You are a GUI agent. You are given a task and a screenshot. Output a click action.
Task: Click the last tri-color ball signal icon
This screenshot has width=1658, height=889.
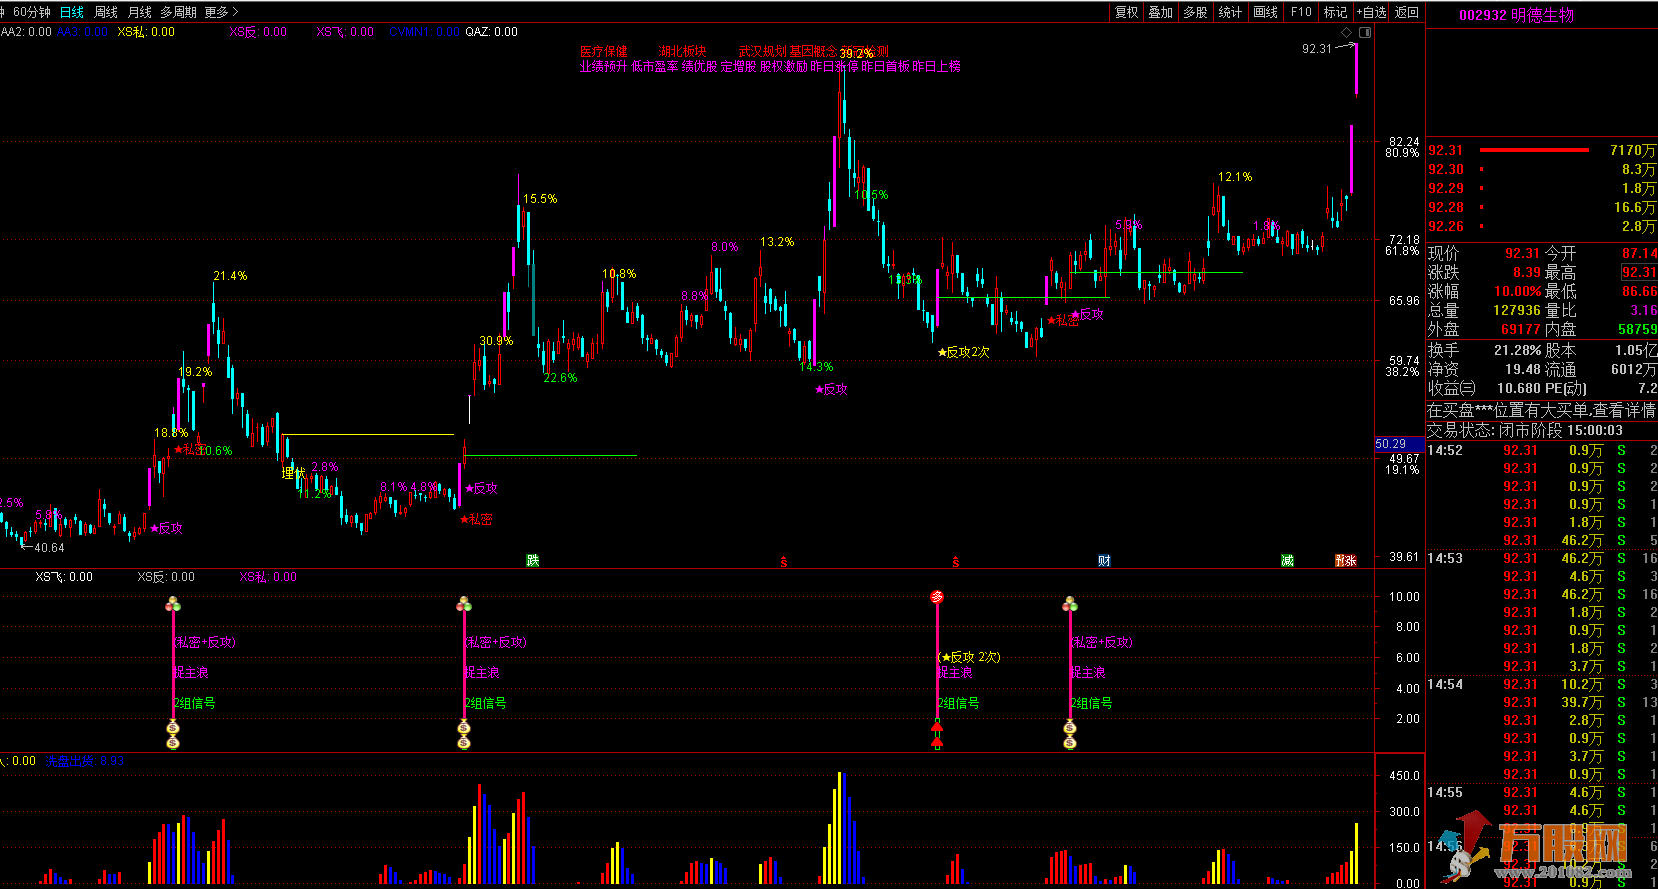(x=1070, y=604)
